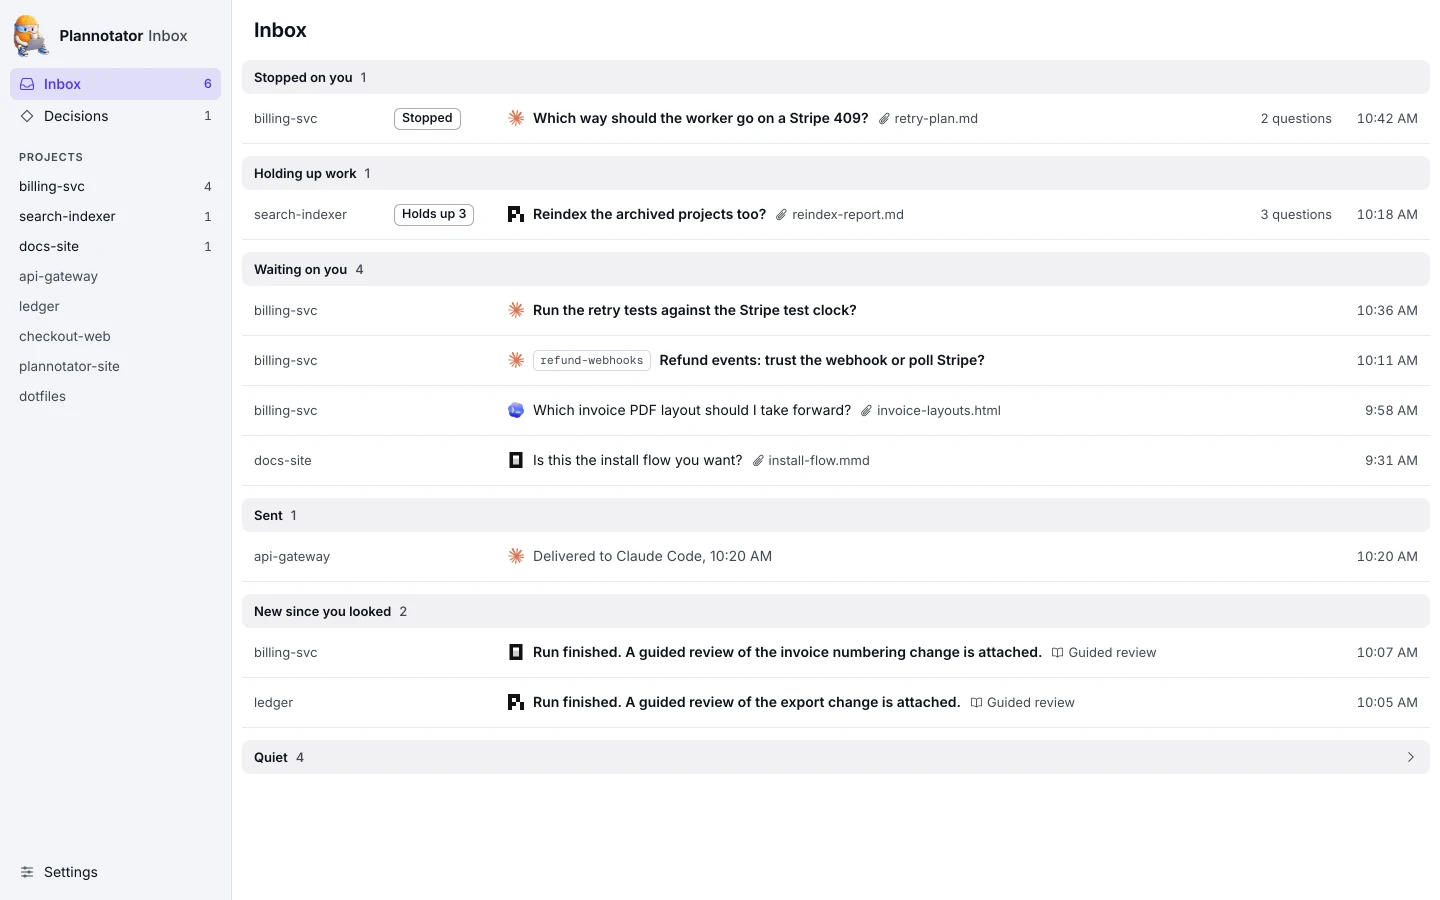
Task: Click the agent icon on invoice numbering review row
Action: (x=516, y=652)
